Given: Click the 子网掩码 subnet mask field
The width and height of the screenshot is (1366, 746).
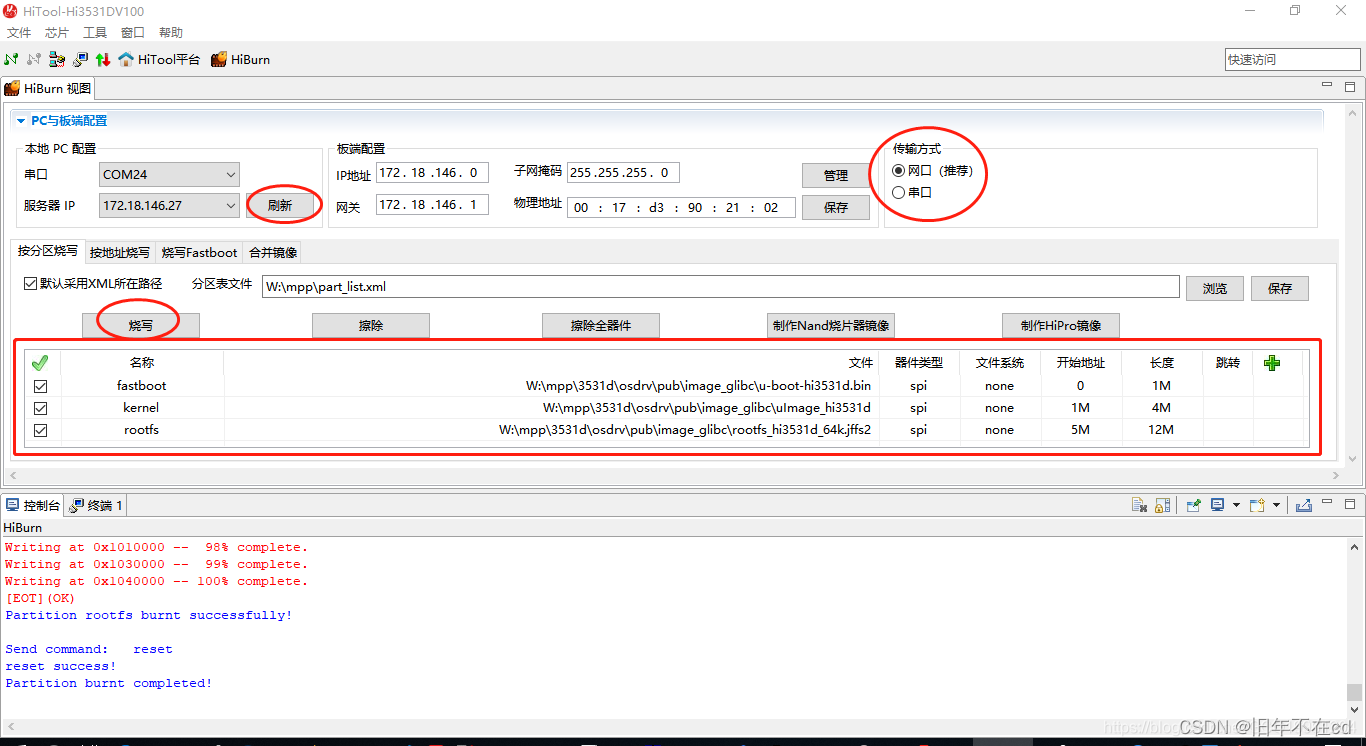Looking at the screenshot, I should click(623, 173).
